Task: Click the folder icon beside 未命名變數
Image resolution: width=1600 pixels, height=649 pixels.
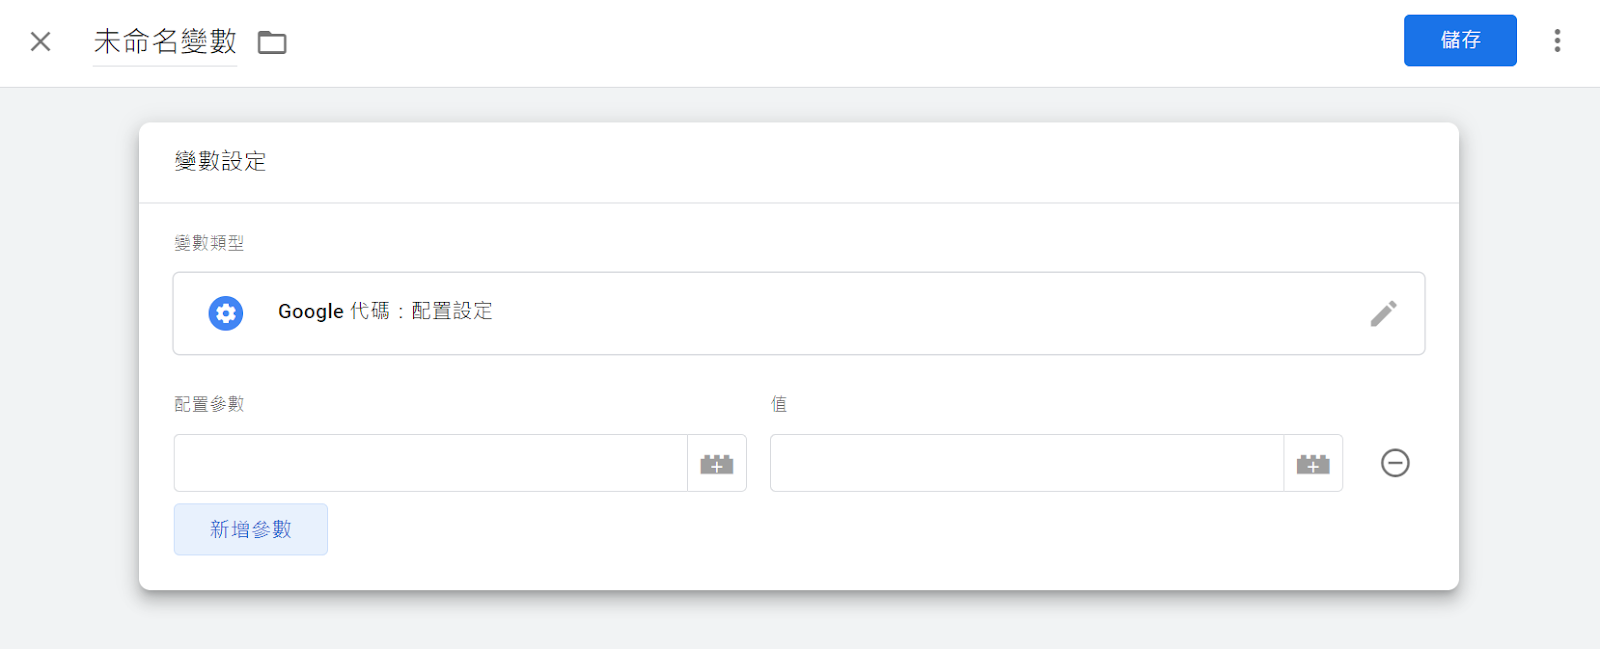Action: click(x=272, y=42)
